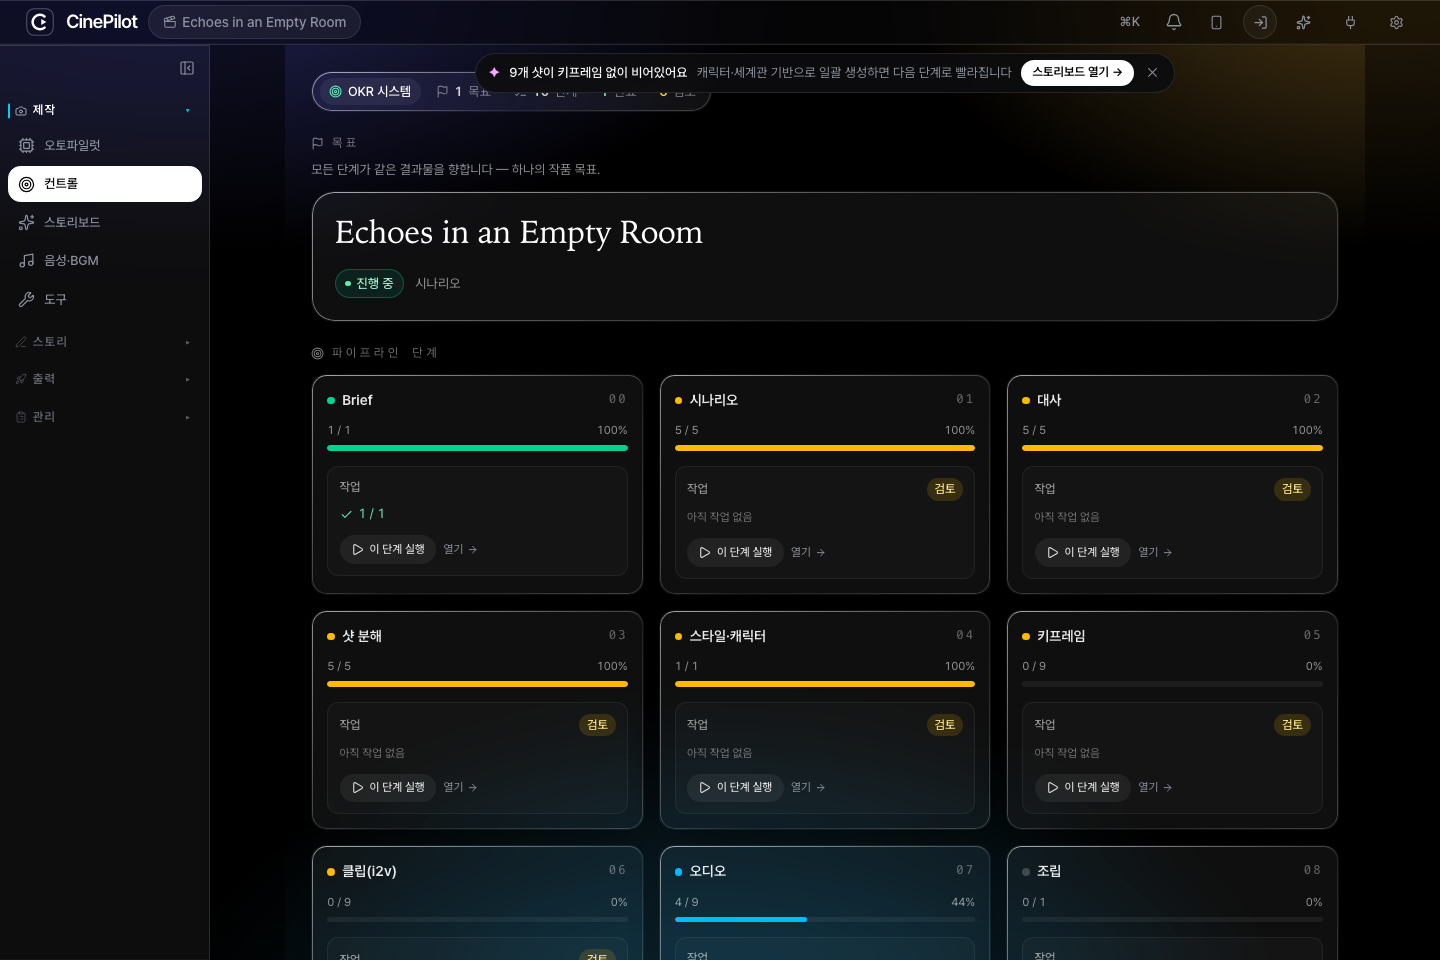The height and width of the screenshot is (960, 1440).
Task: Expand the 스토리 sidebar section
Action: (104, 342)
